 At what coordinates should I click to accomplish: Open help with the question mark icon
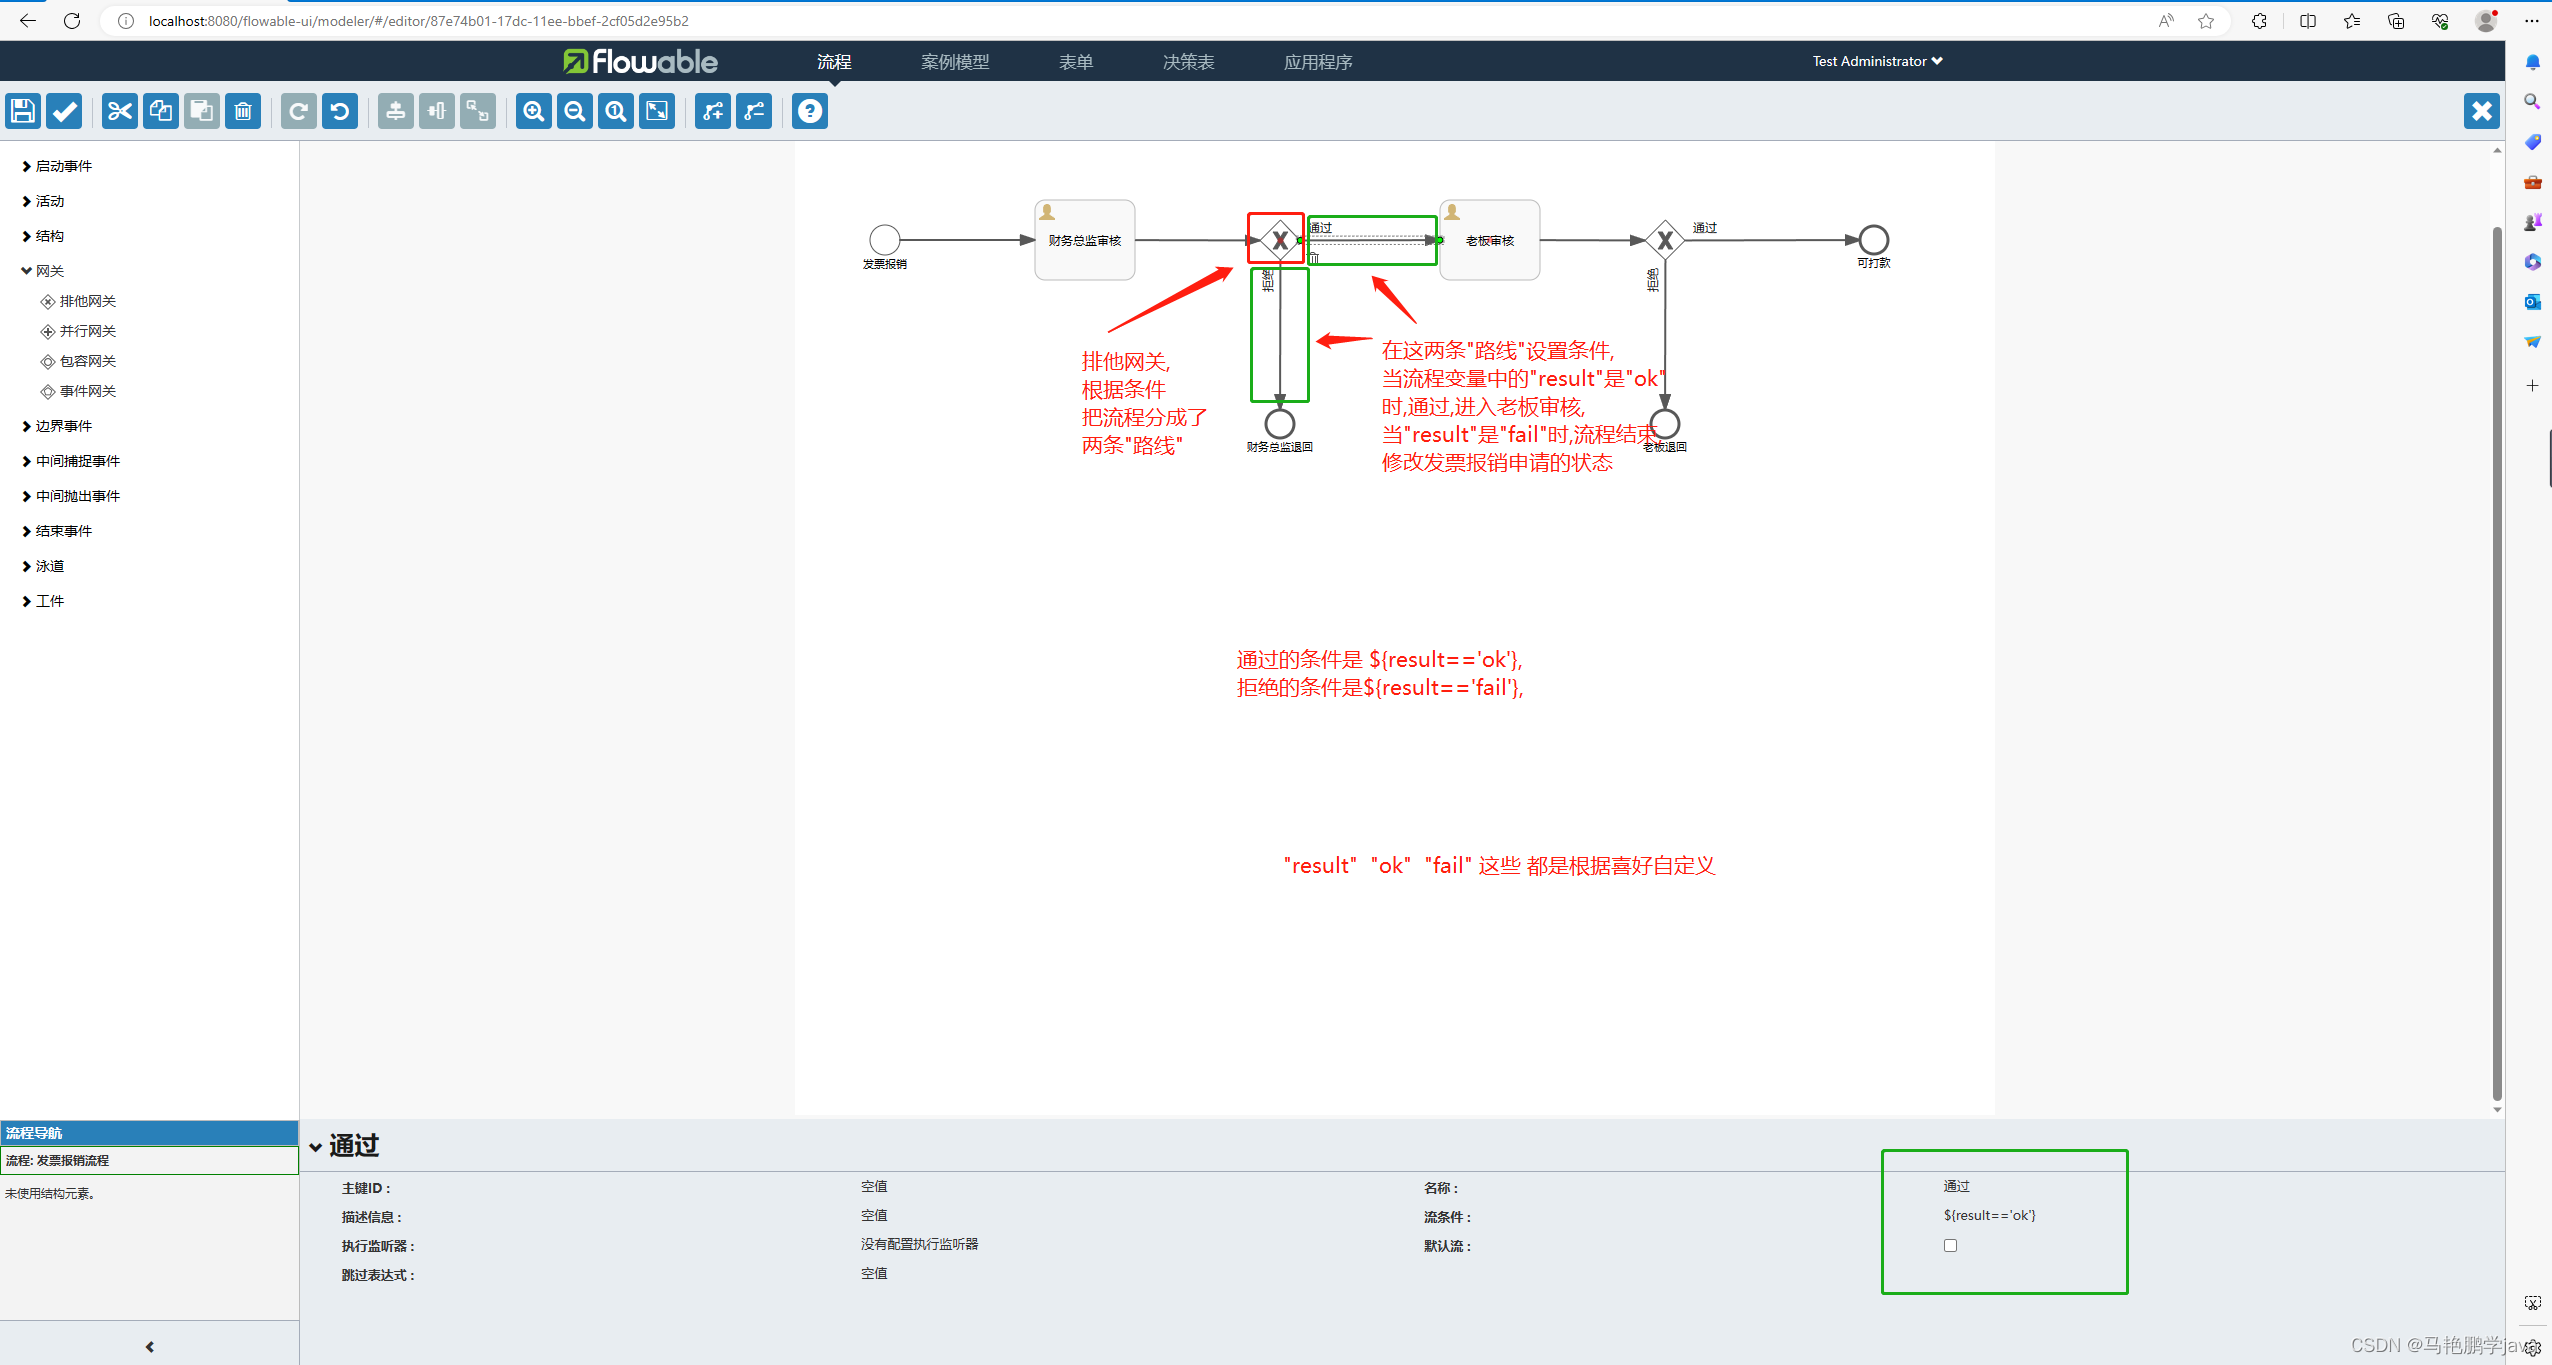[x=810, y=111]
